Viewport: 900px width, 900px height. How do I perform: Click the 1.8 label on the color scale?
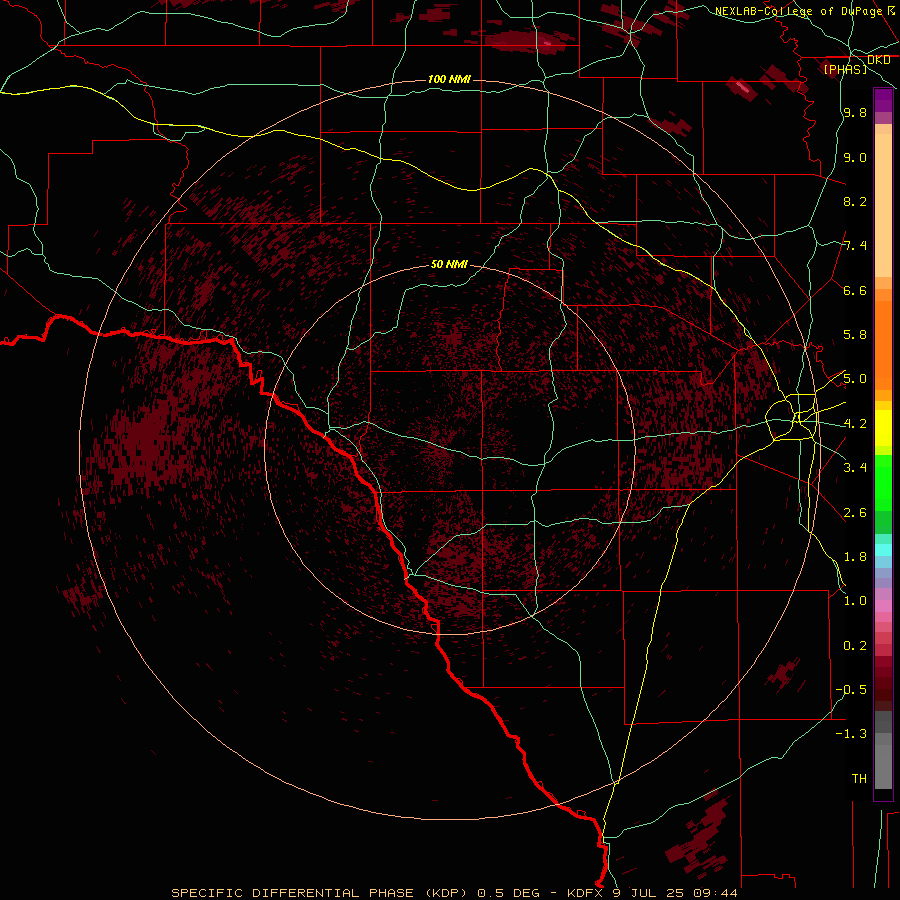click(855, 557)
